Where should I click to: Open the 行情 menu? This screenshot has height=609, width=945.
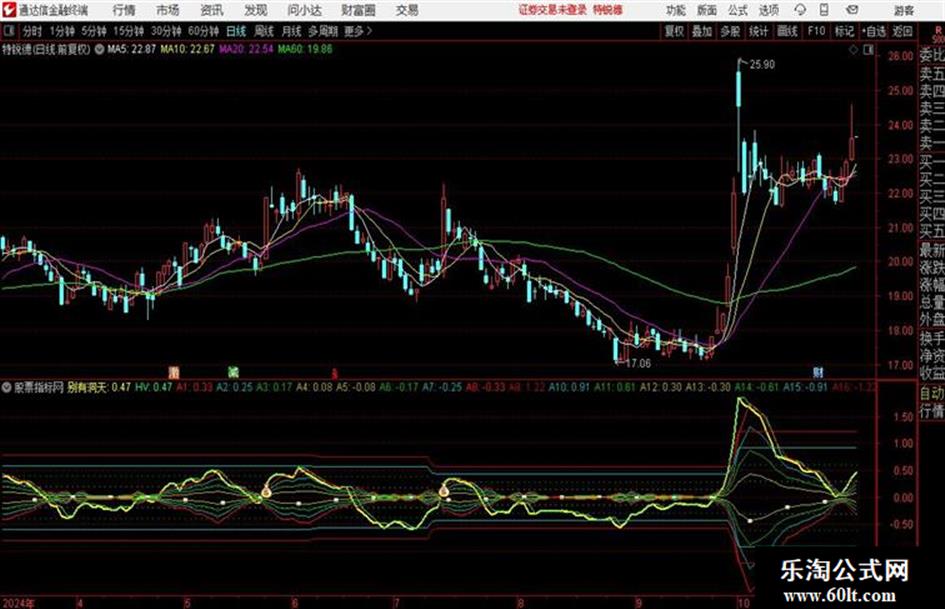pos(124,10)
